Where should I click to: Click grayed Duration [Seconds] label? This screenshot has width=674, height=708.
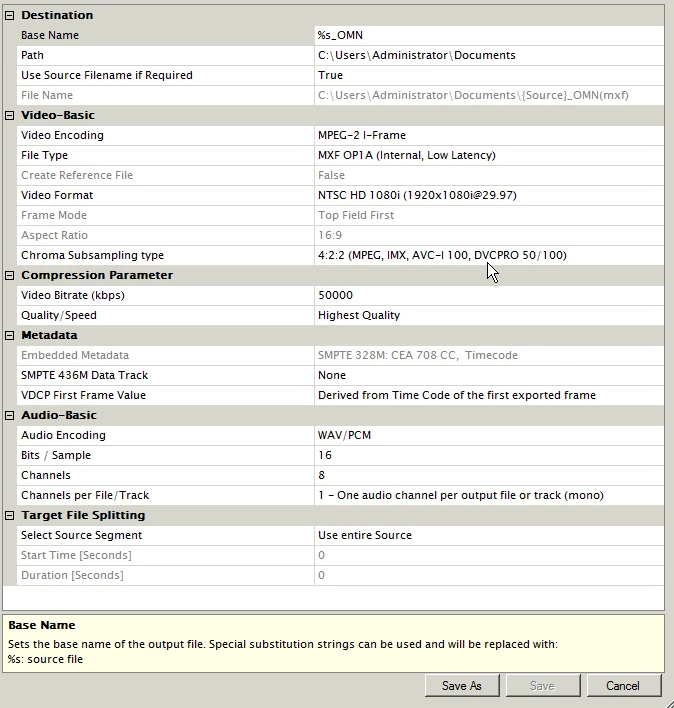click(x=72, y=575)
